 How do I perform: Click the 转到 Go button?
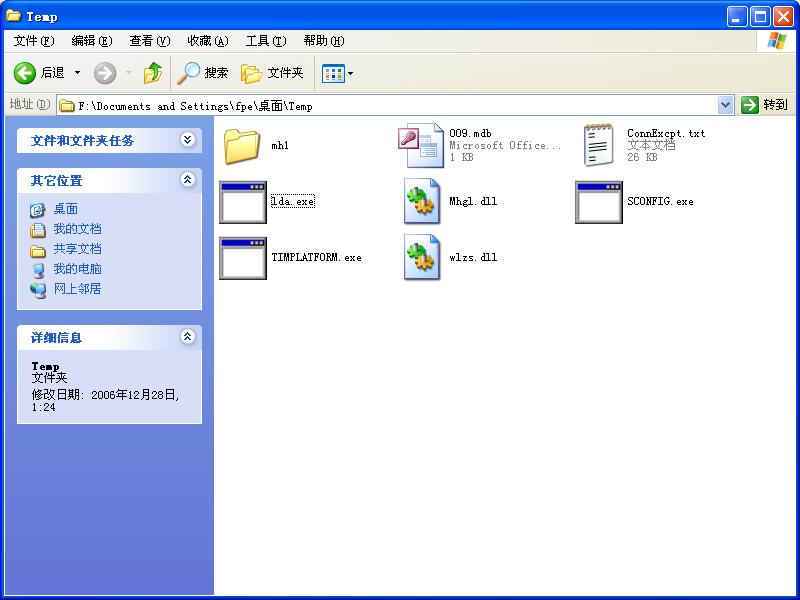pyautogui.click(x=764, y=105)
